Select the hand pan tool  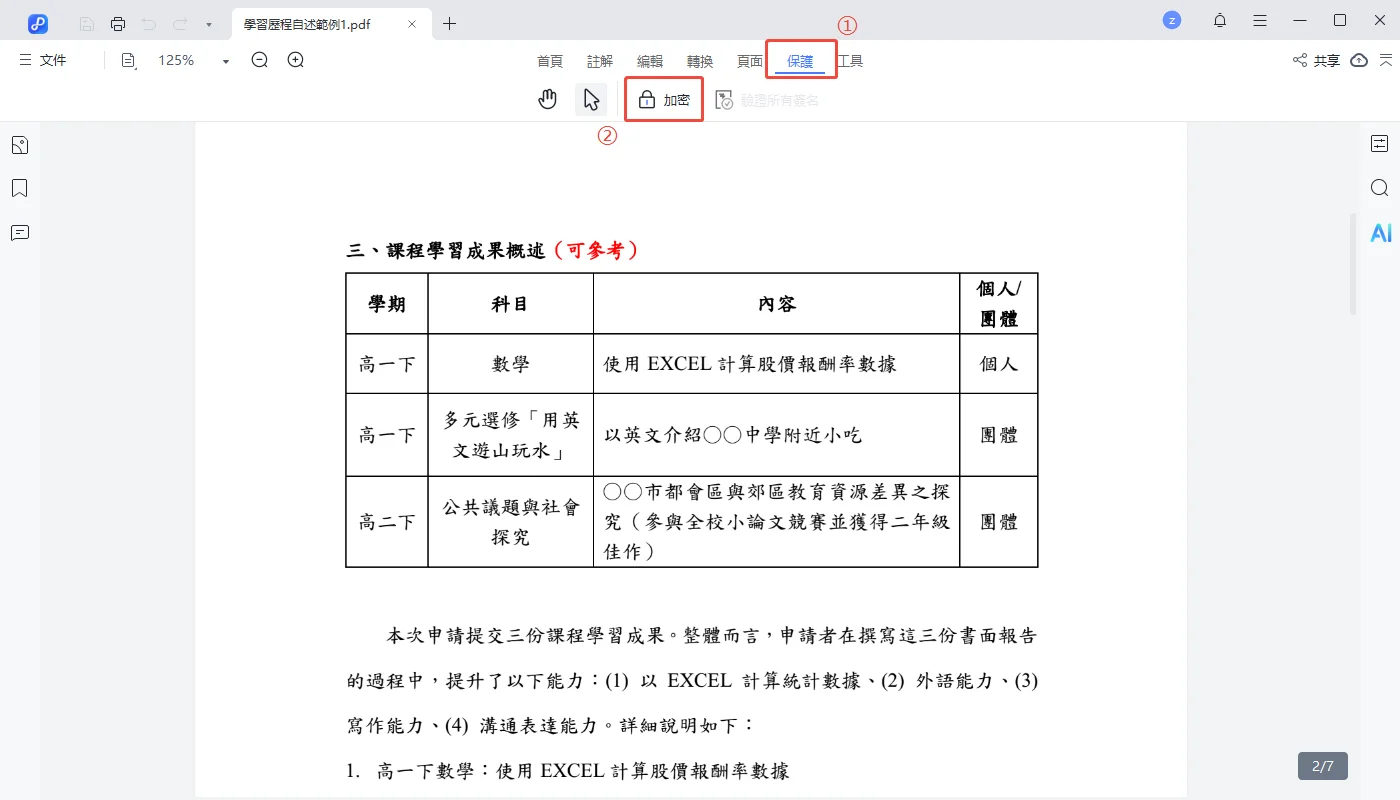tap(547, 99)
